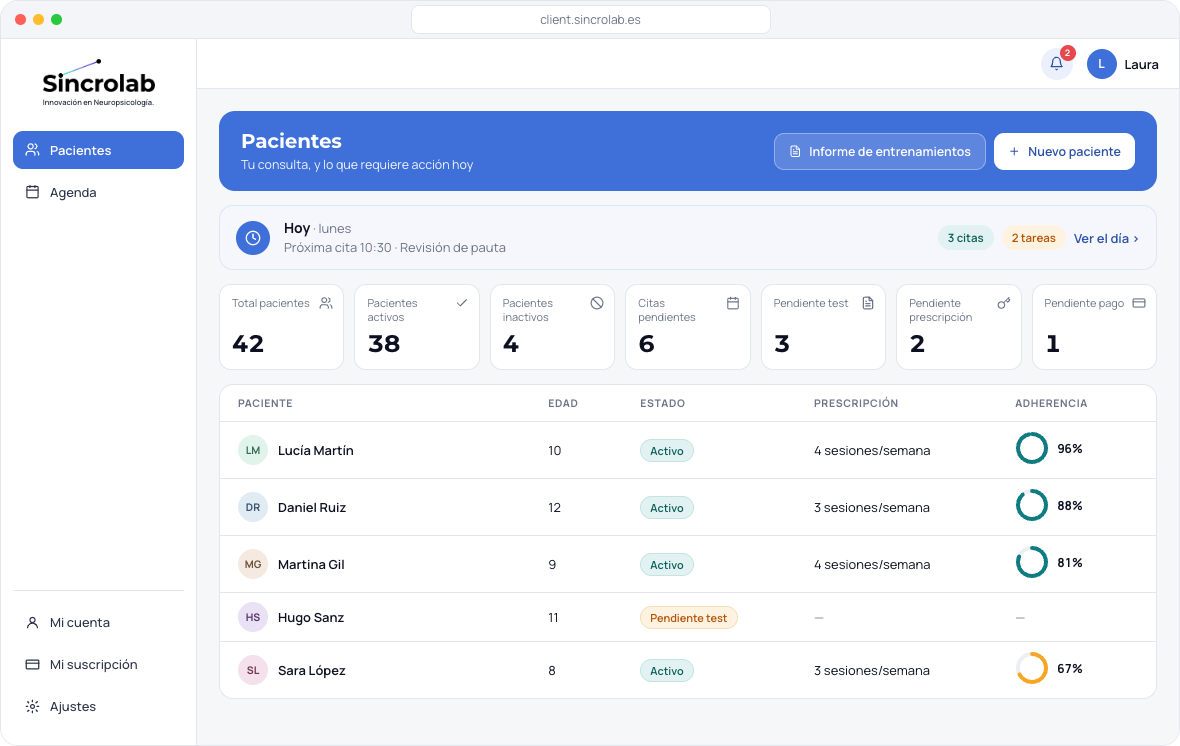Click the 3 citas badge

[966, 238]
